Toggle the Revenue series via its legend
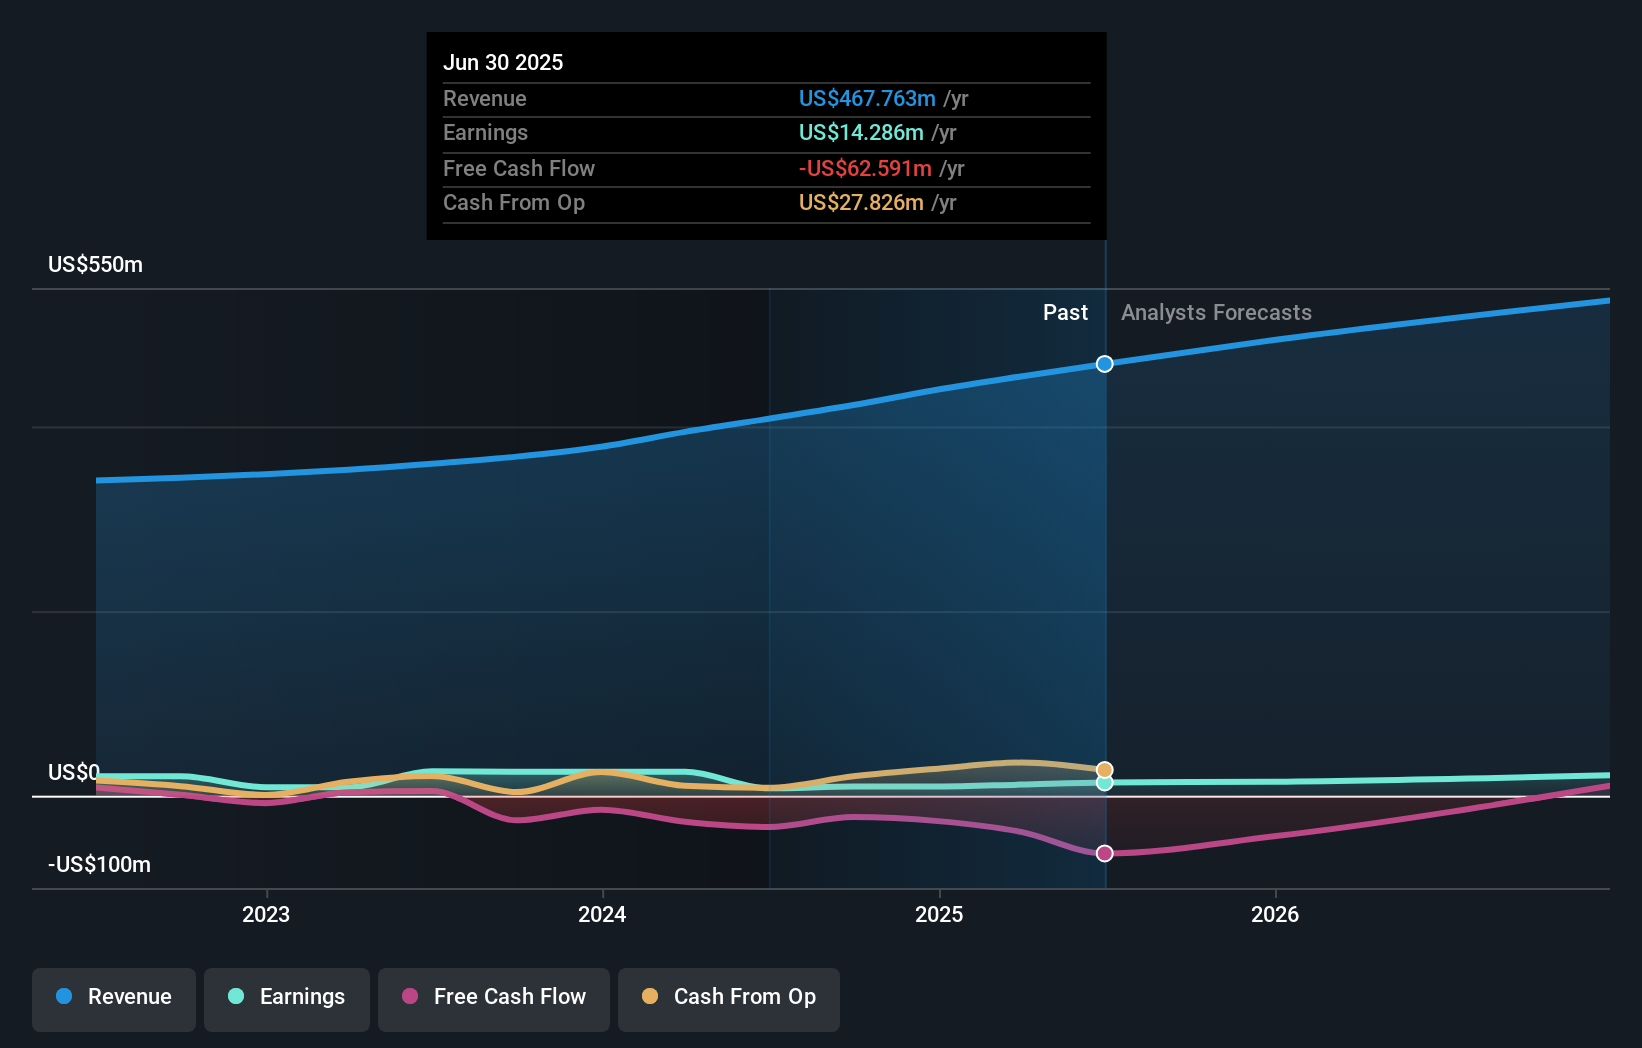The width and height of the screenshot is (1642, 1048). [x=113, y=999]
